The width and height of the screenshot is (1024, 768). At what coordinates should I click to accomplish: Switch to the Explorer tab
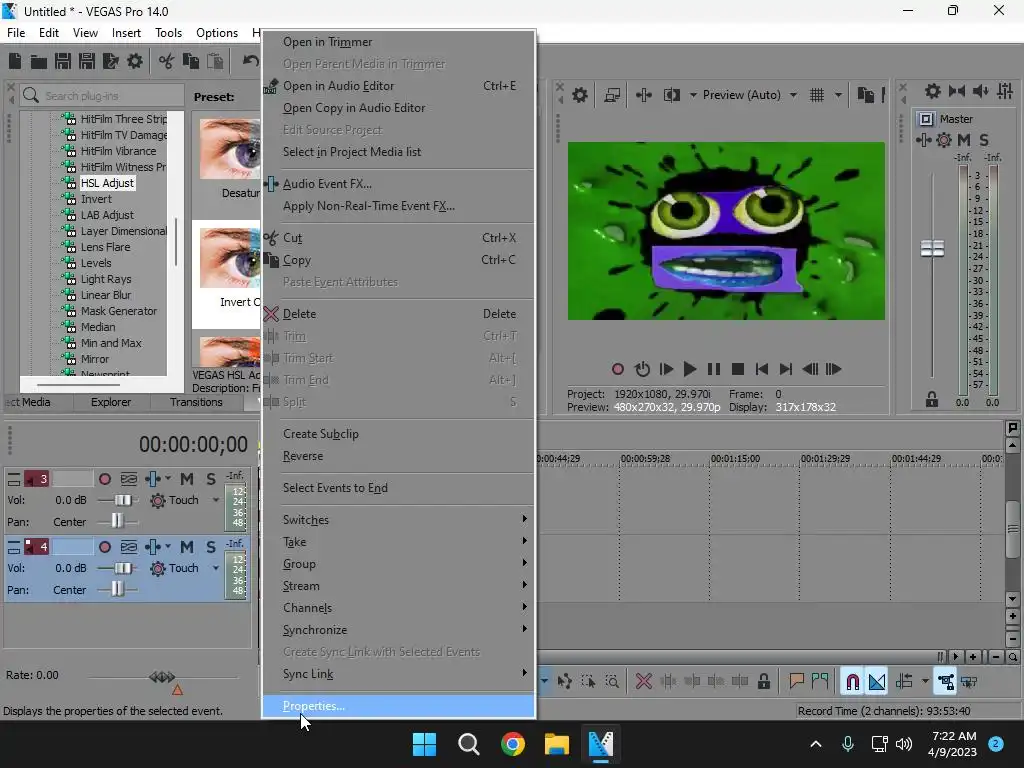pyautogui.click(x=111, y=402)
